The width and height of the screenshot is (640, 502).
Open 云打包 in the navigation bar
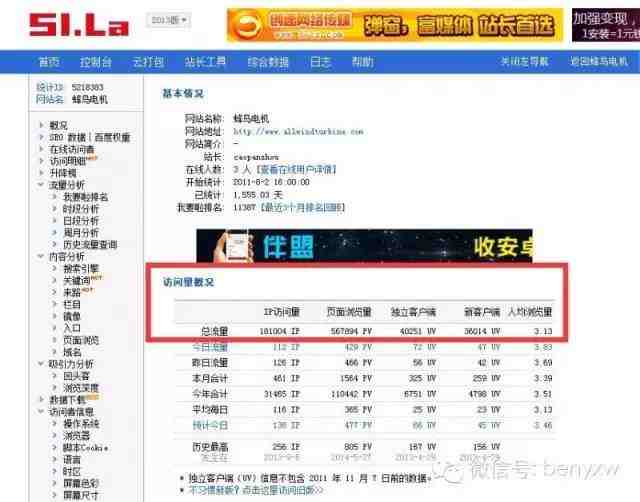[148, 62]
